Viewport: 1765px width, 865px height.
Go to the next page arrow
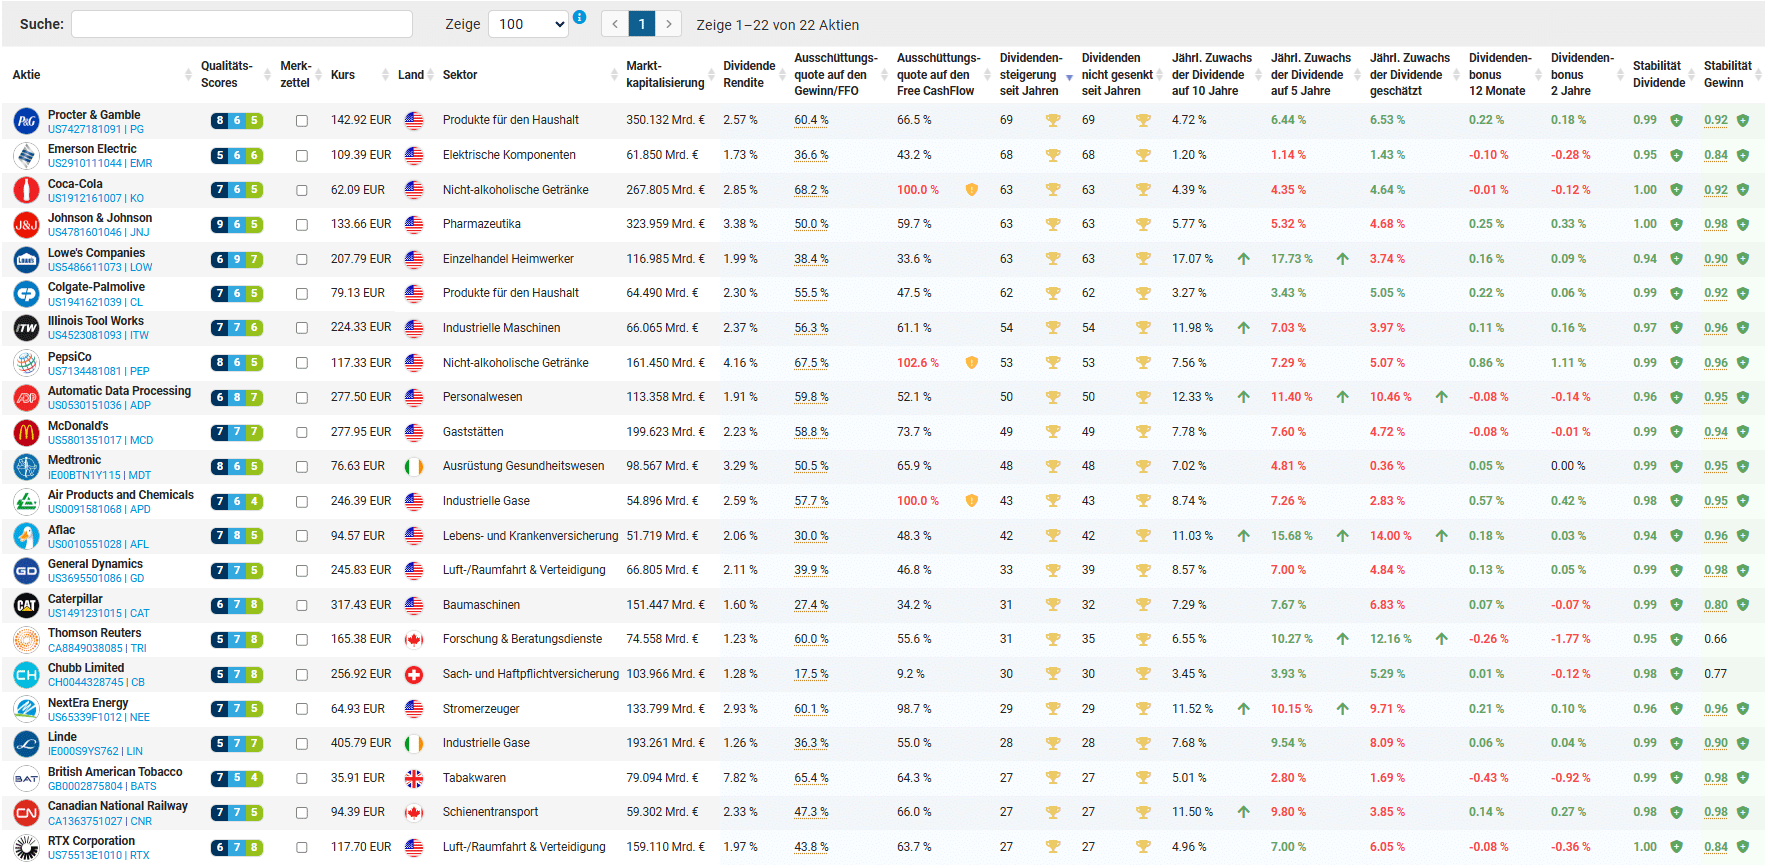pyautogui.click(x=669, y=24)
